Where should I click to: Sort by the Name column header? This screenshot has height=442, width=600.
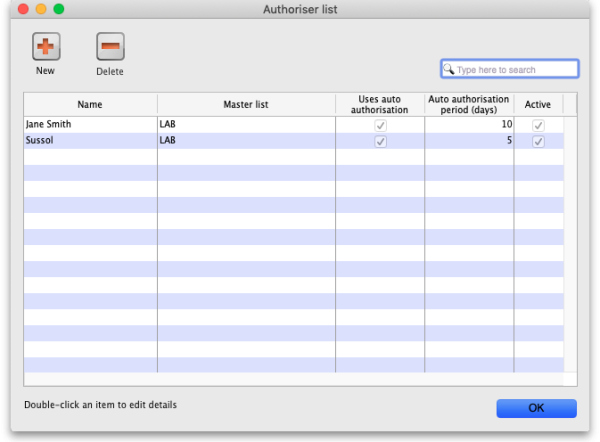(90, 104)
